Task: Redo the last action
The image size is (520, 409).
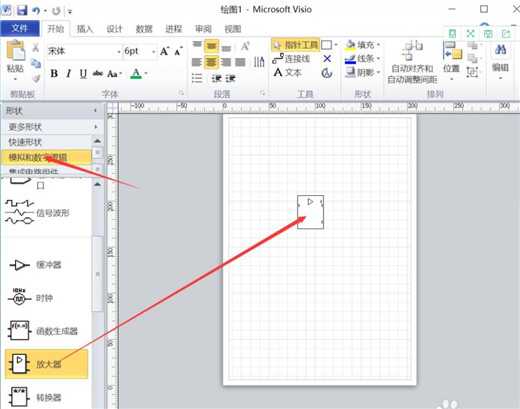Action: coord(56,11)
